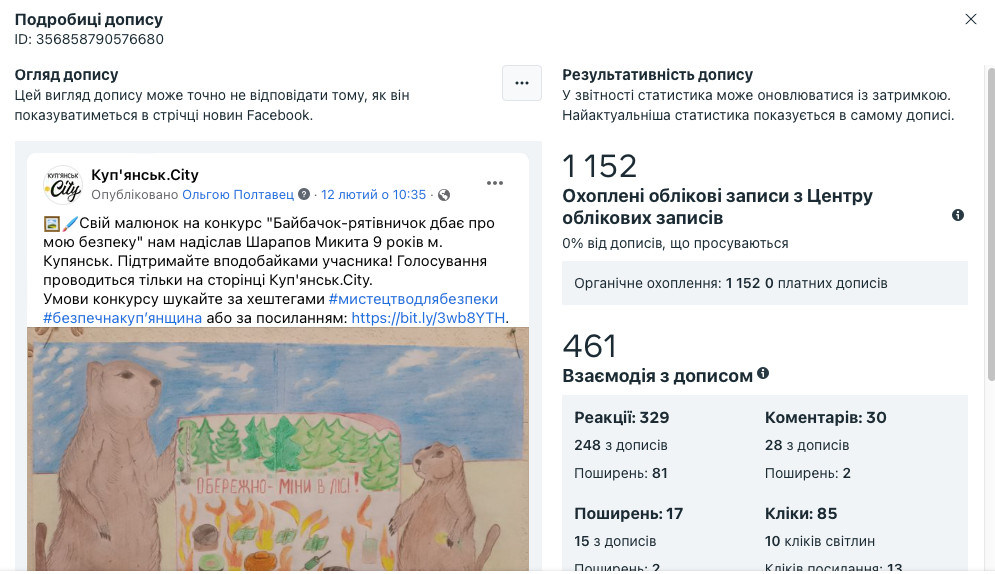Image resolution: width=995 pixels, height=574 pixels.
Task: Open Ольгою Полтавец profile link
Action: (238, 195)
